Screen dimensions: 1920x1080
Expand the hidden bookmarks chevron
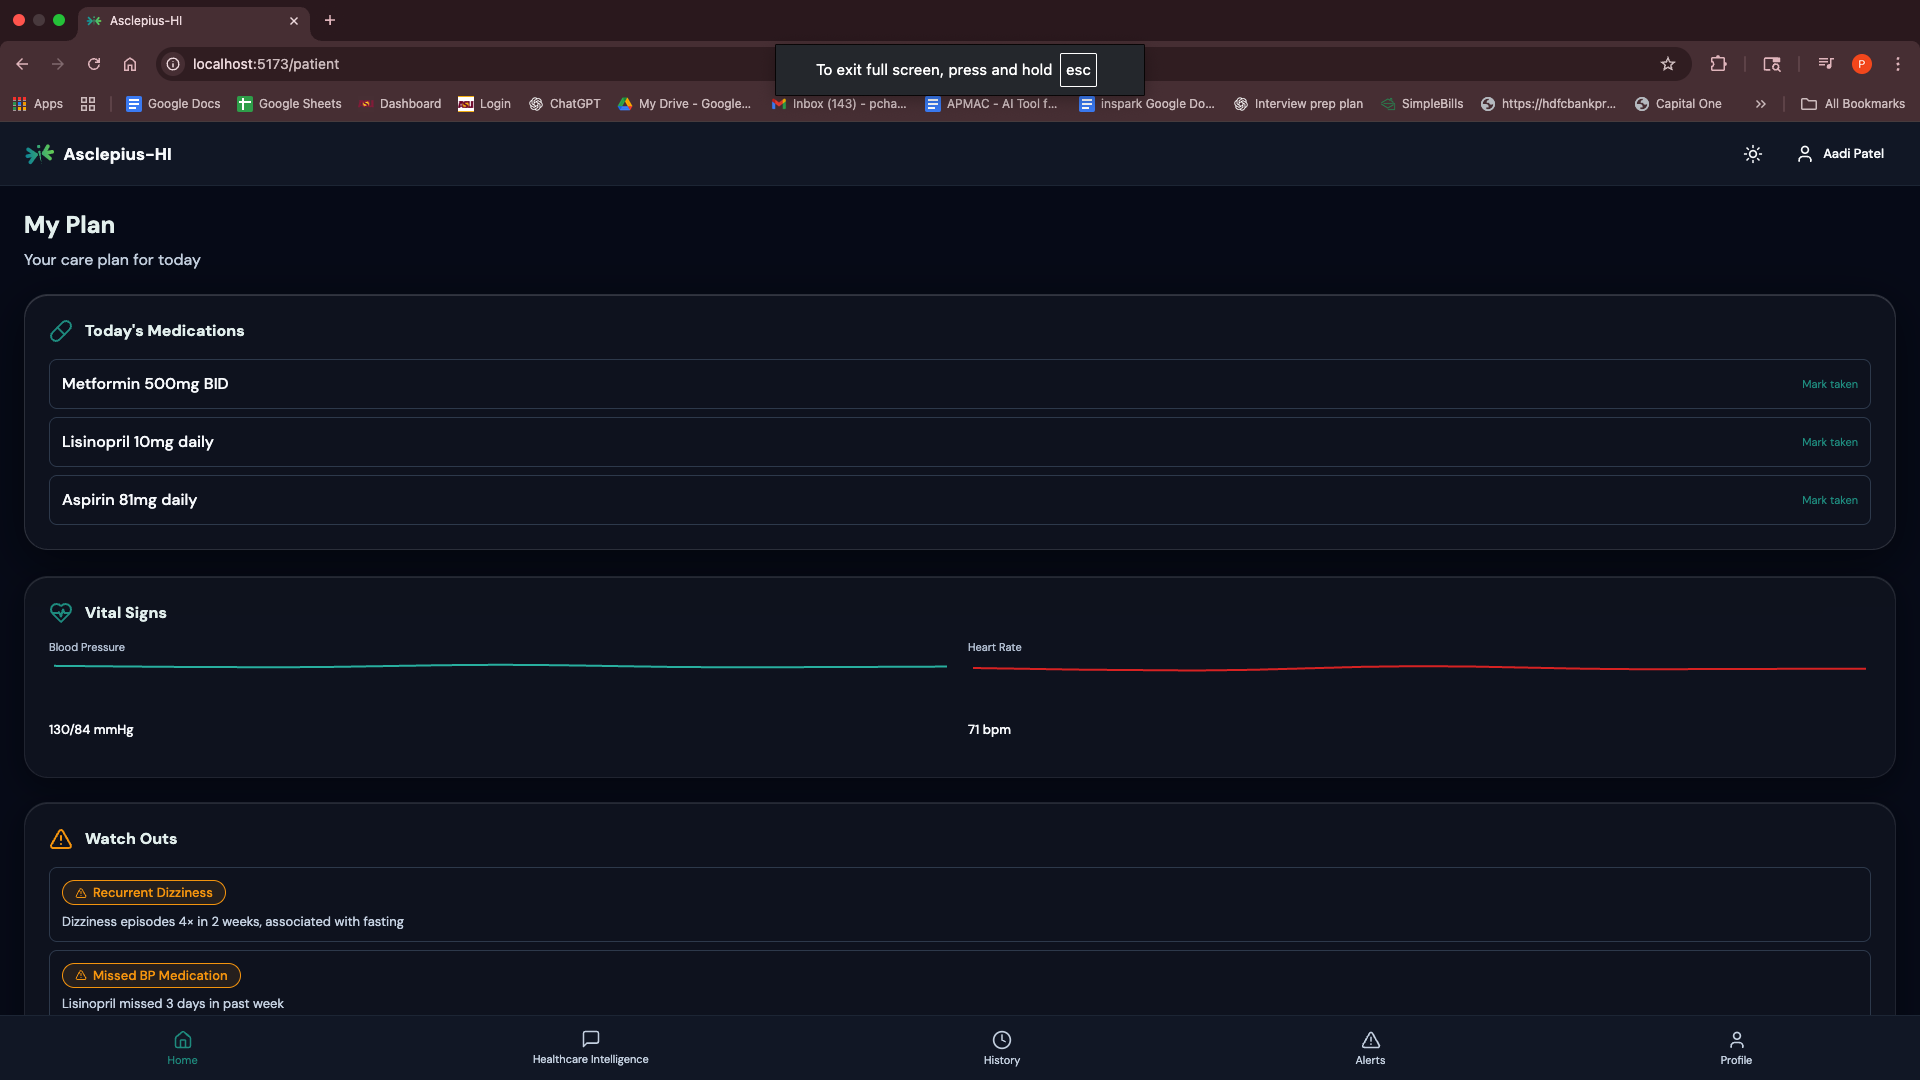(1760, 104)
